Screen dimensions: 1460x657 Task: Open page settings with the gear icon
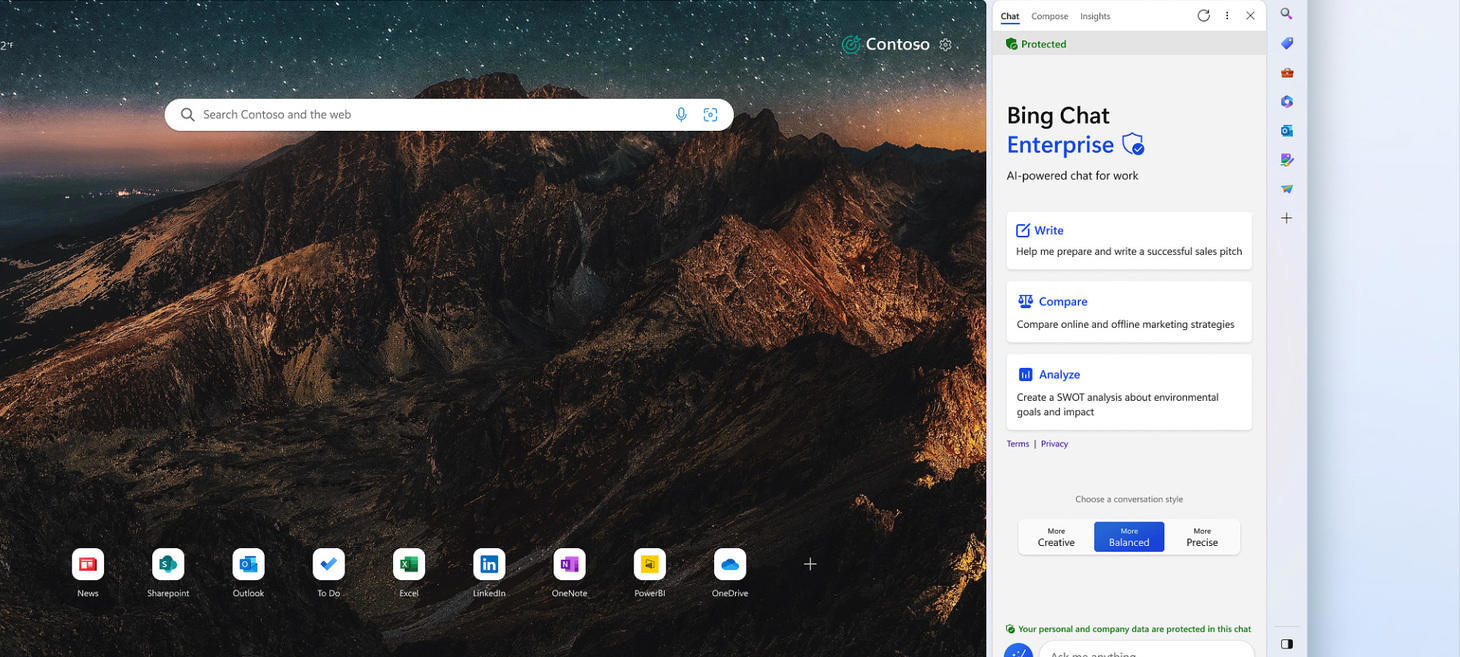pos(945,44)
